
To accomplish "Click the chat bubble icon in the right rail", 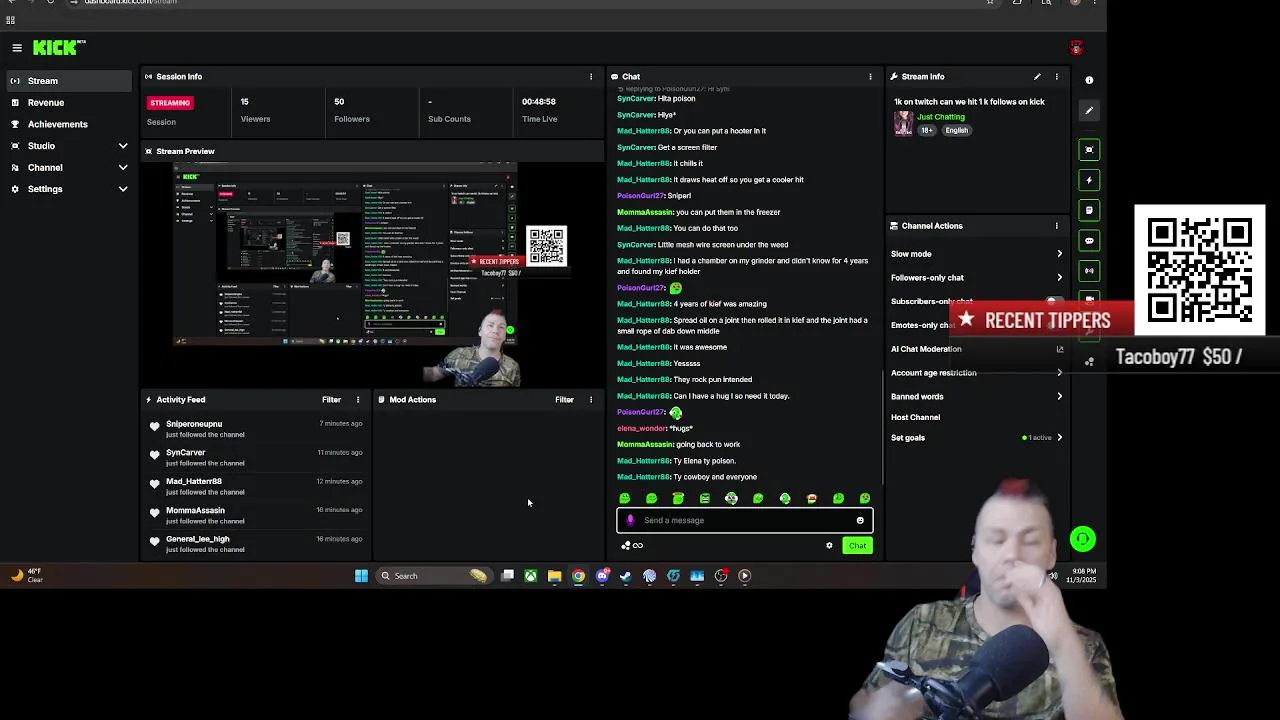I will click(x=1089, y=240).
